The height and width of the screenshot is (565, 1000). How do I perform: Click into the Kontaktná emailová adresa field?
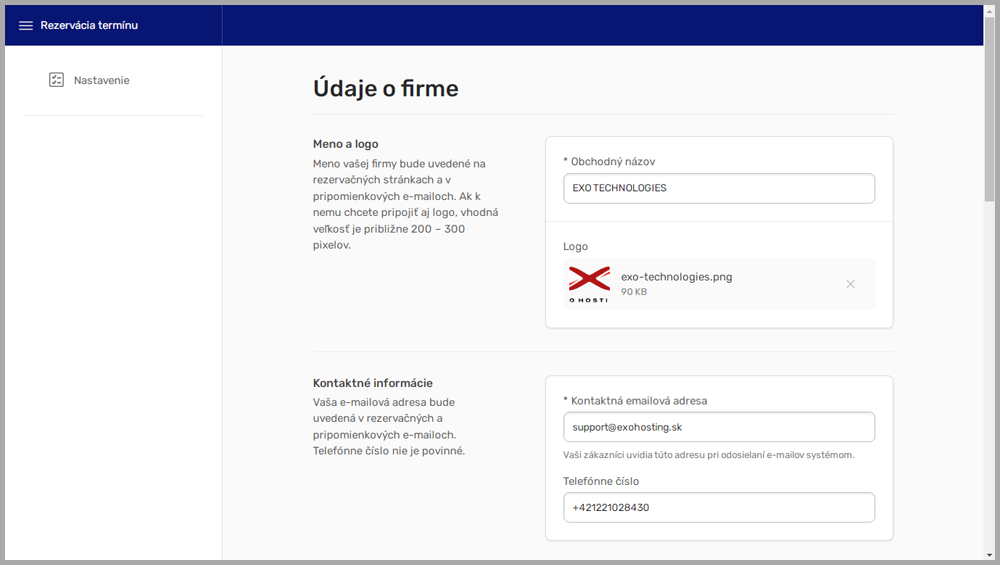(718, 427)
